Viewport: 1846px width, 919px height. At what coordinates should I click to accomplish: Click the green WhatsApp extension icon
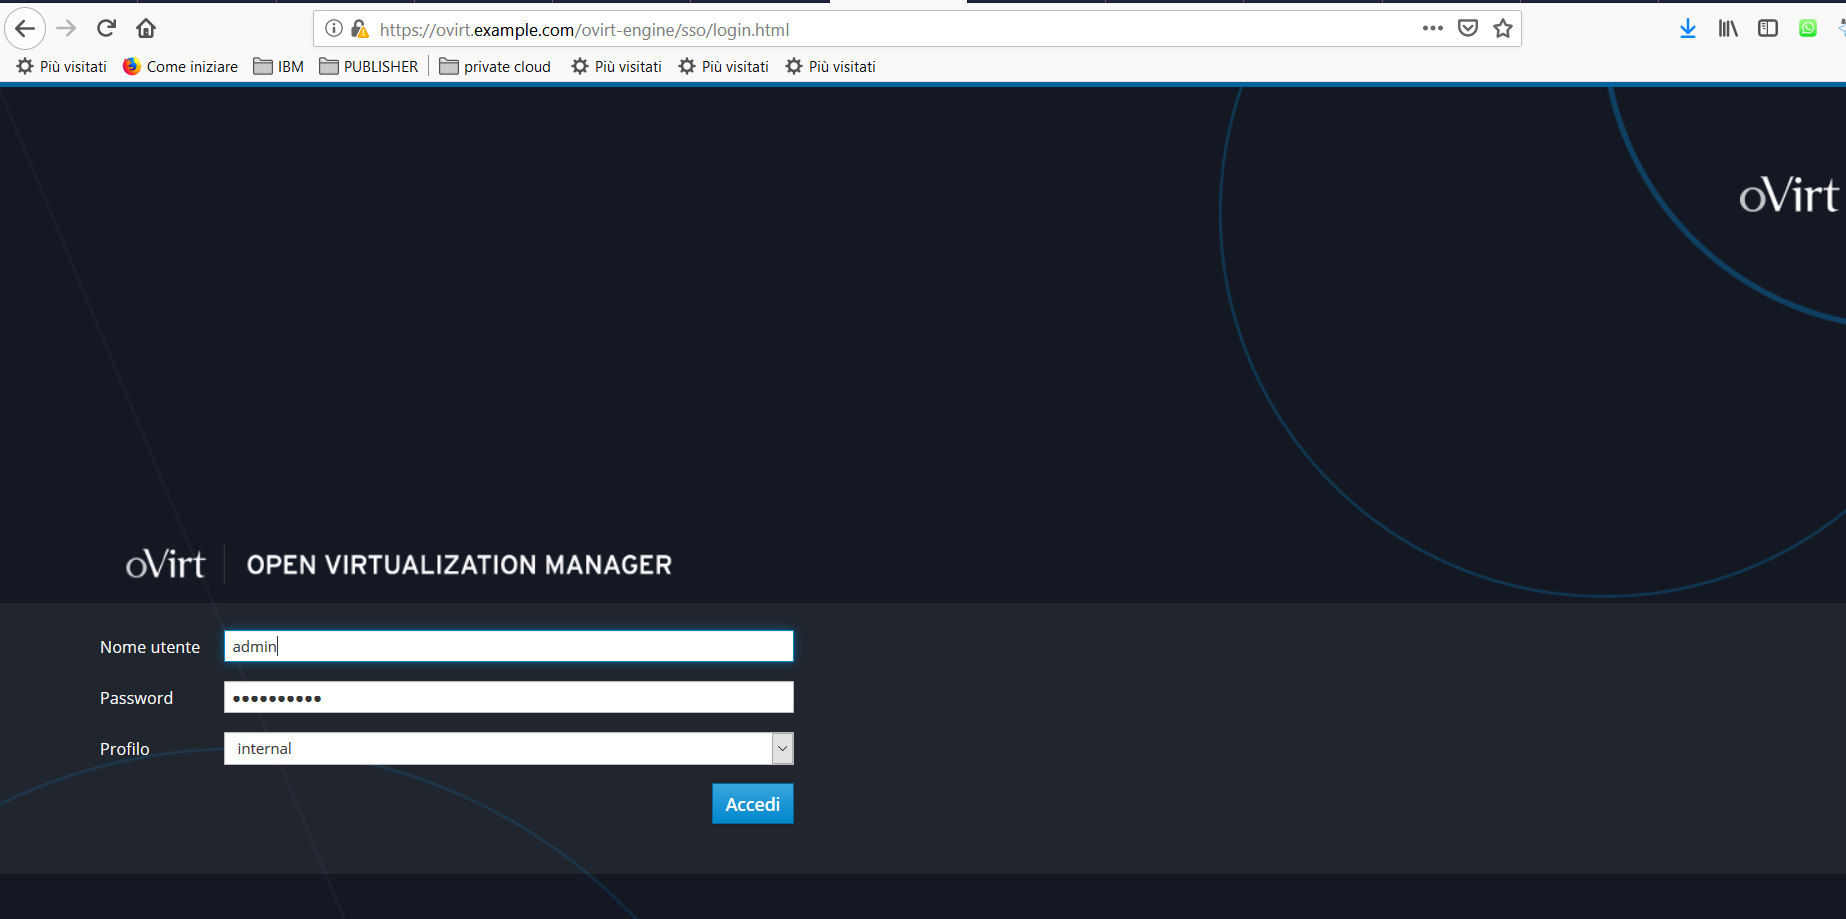1807,28
